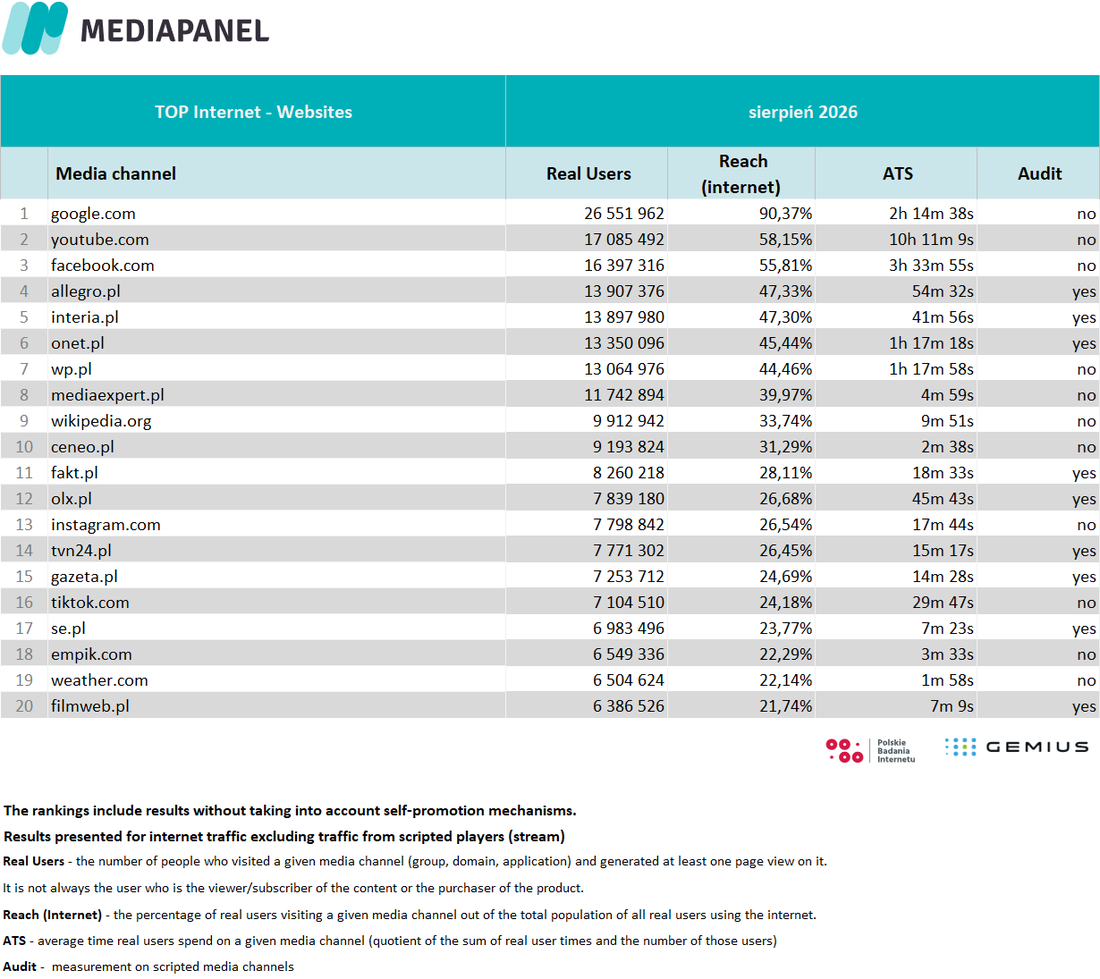
Task: Click the Audit column header
Action: [x=1039, y=174]
